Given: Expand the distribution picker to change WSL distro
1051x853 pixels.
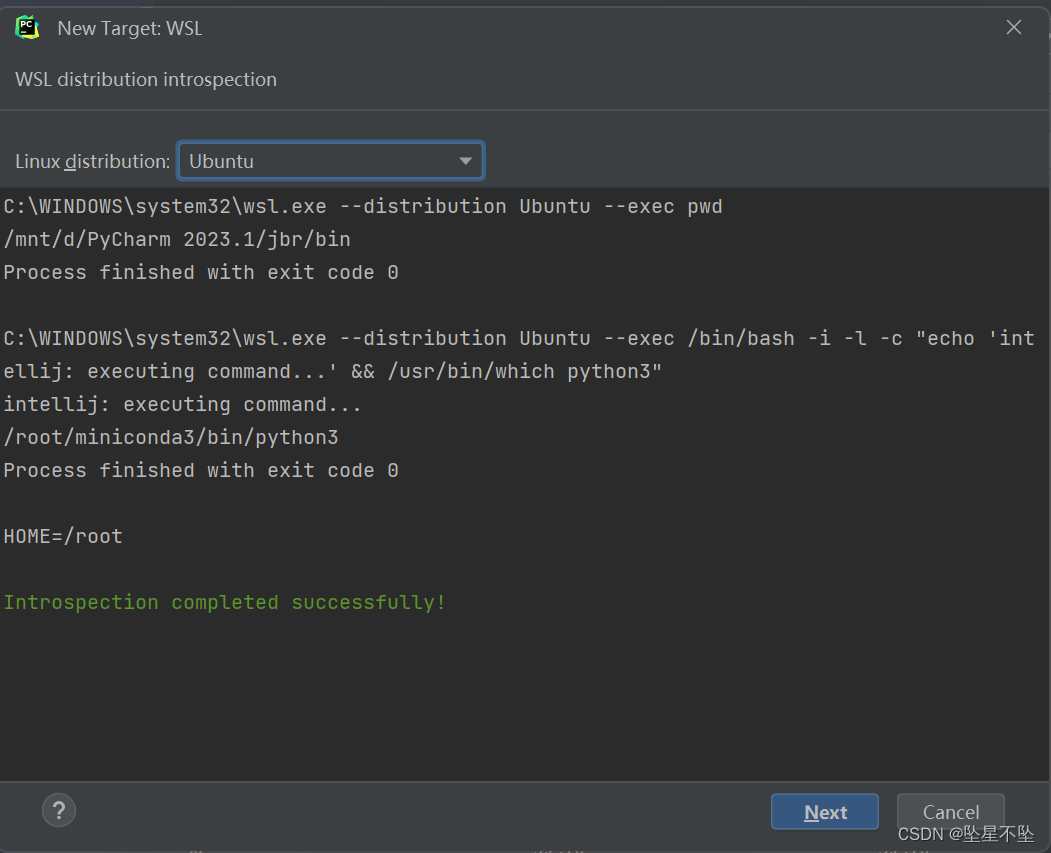Looking at the screenshot, I should click(465, 160).
